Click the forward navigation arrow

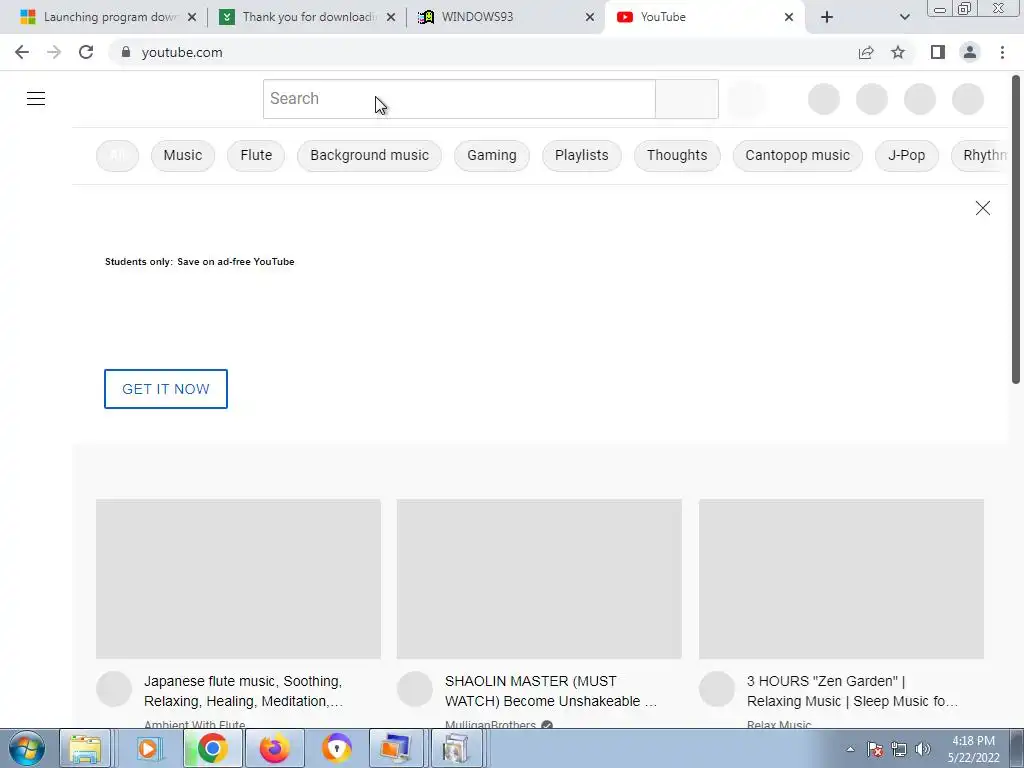point(54,52)
